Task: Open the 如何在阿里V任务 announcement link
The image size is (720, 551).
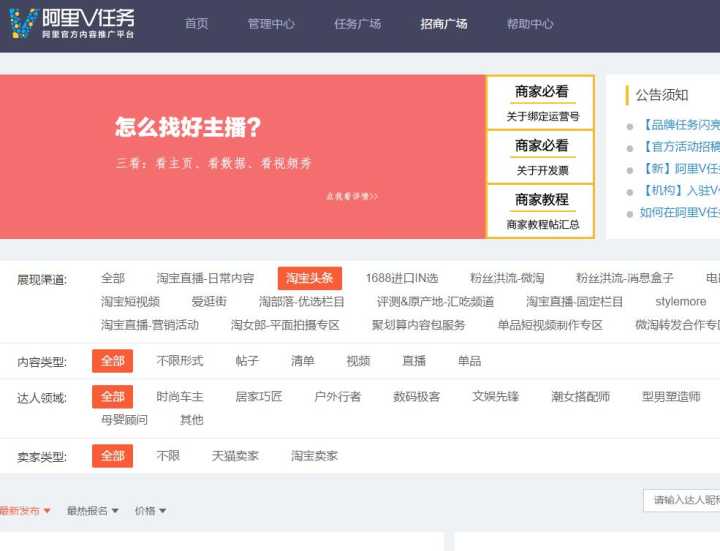Action: point(680,212)
